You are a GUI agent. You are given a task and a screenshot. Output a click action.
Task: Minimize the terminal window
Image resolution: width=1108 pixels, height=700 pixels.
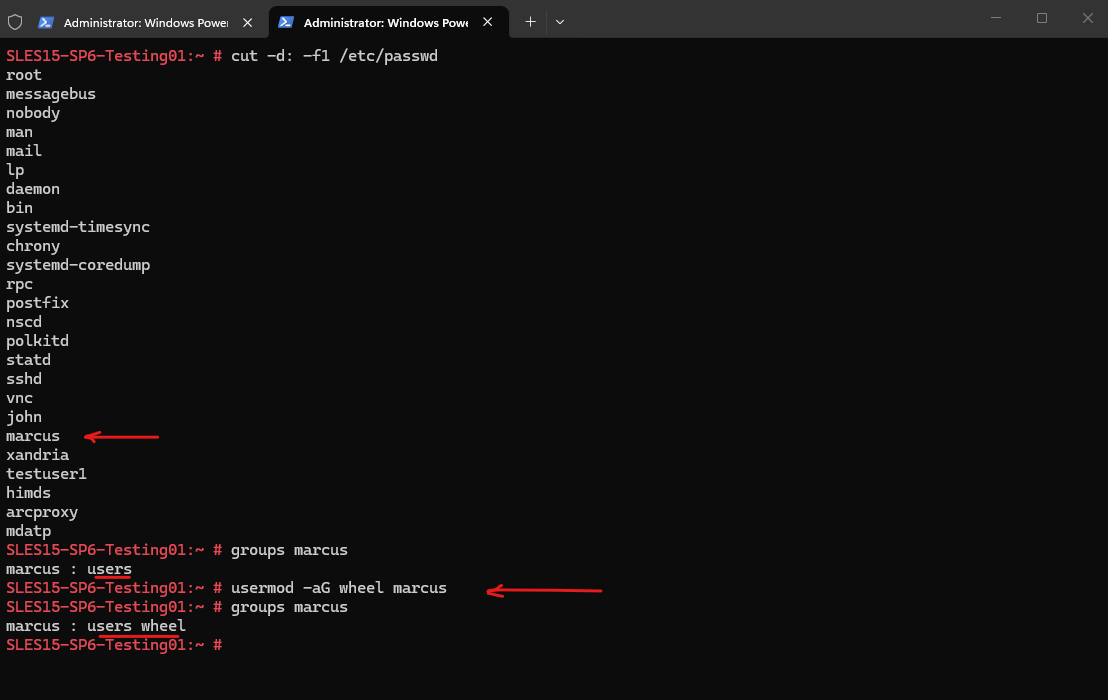[x=996, y=18]
